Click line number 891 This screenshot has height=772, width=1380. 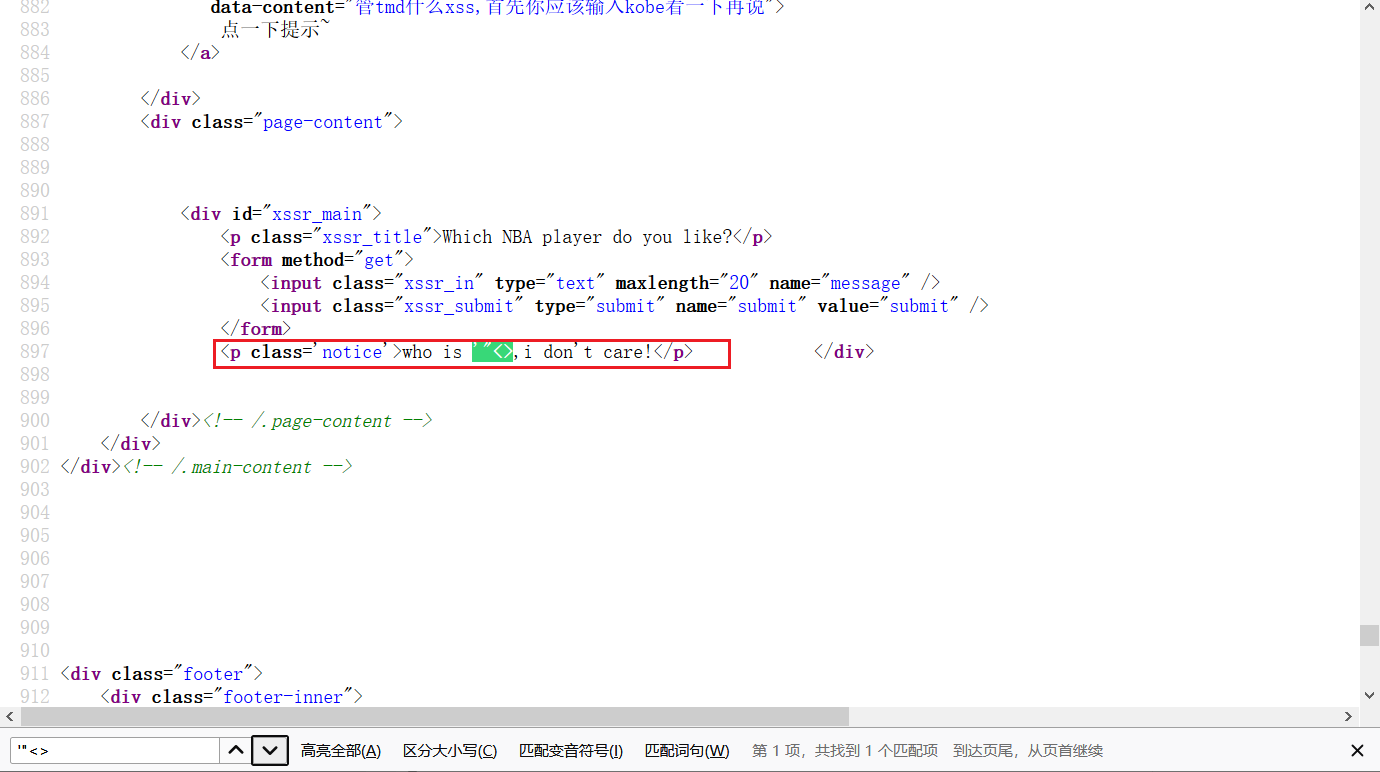[34, 214]
